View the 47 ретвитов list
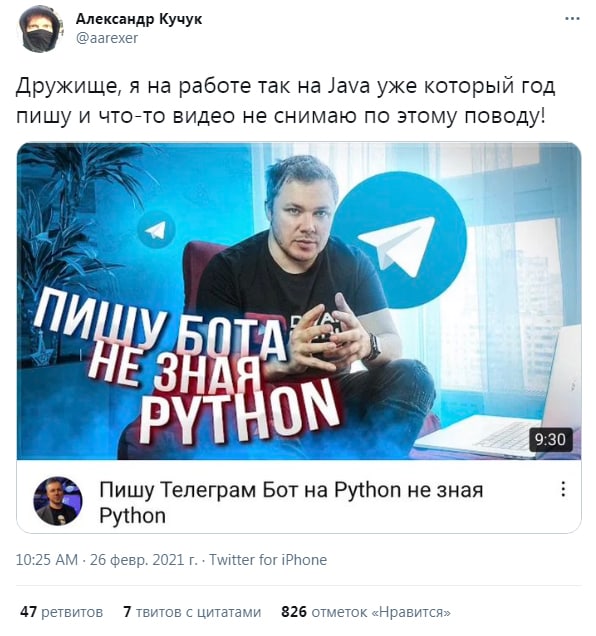This screenshot has width=596, height=636. click(x=61, y=612)
